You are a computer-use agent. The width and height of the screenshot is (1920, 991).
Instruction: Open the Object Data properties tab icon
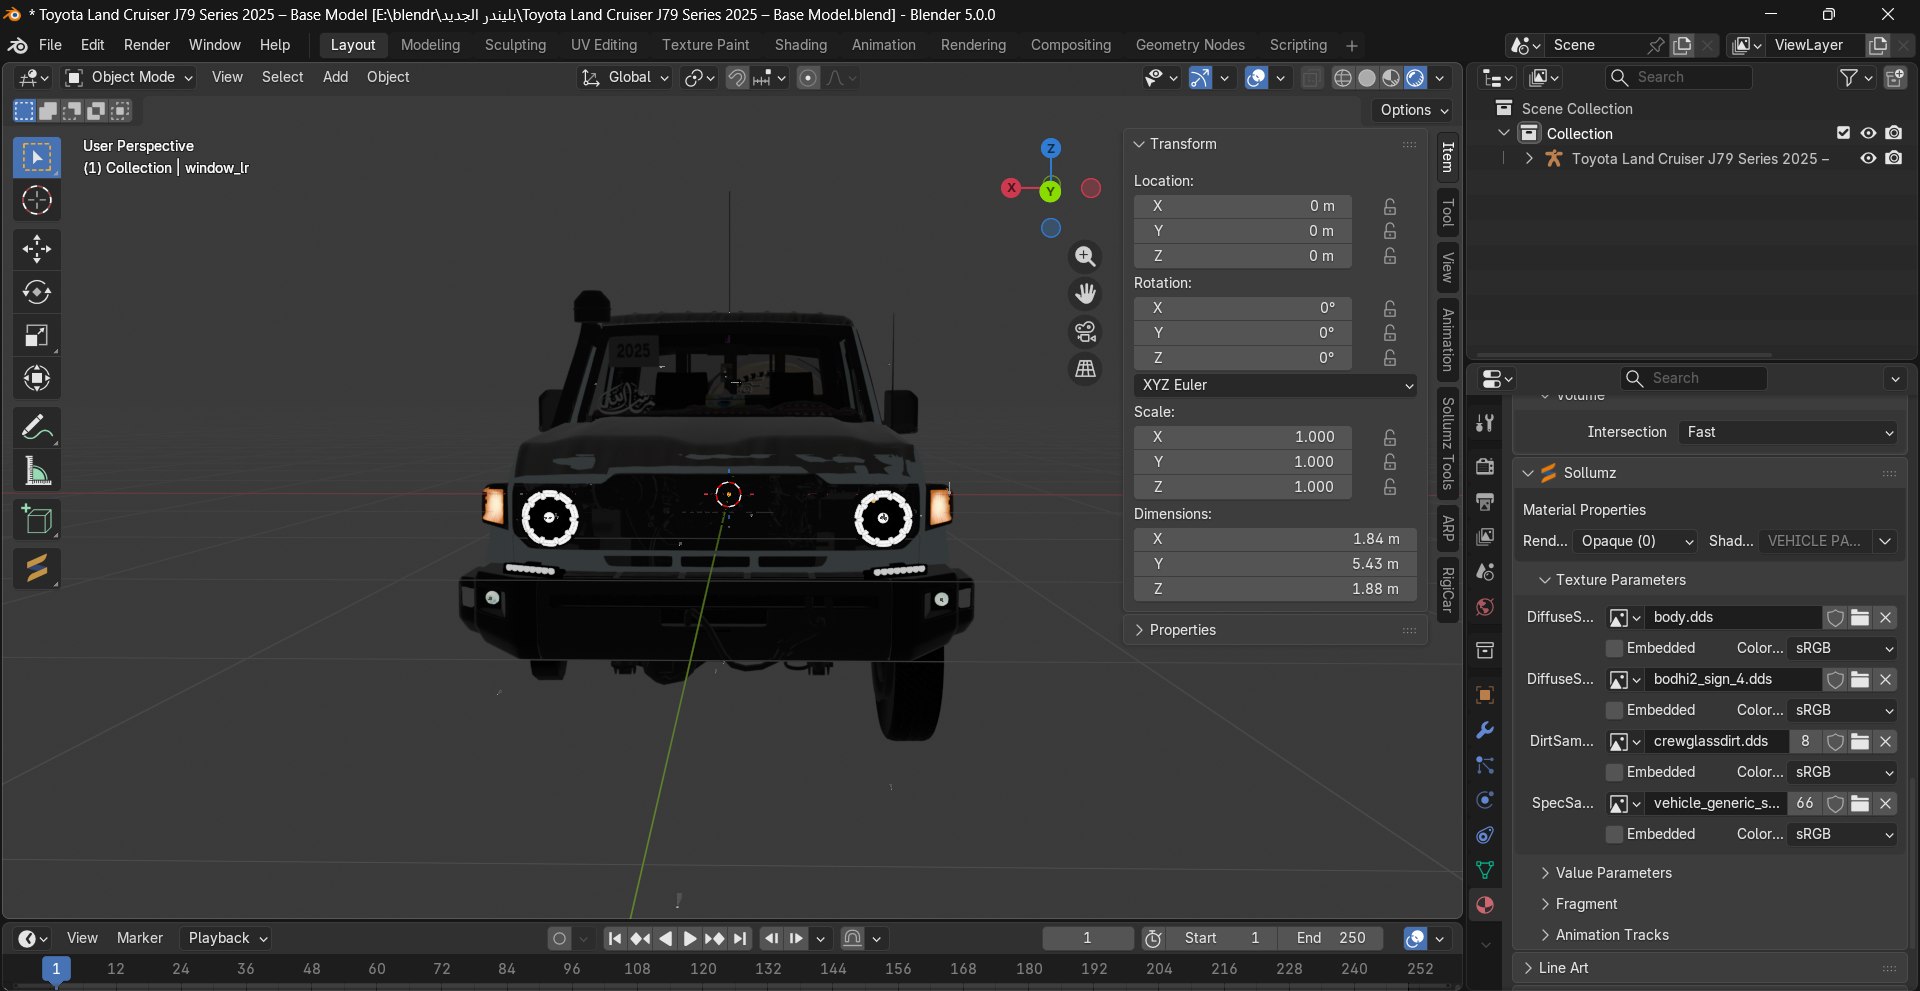(1485, 870)
